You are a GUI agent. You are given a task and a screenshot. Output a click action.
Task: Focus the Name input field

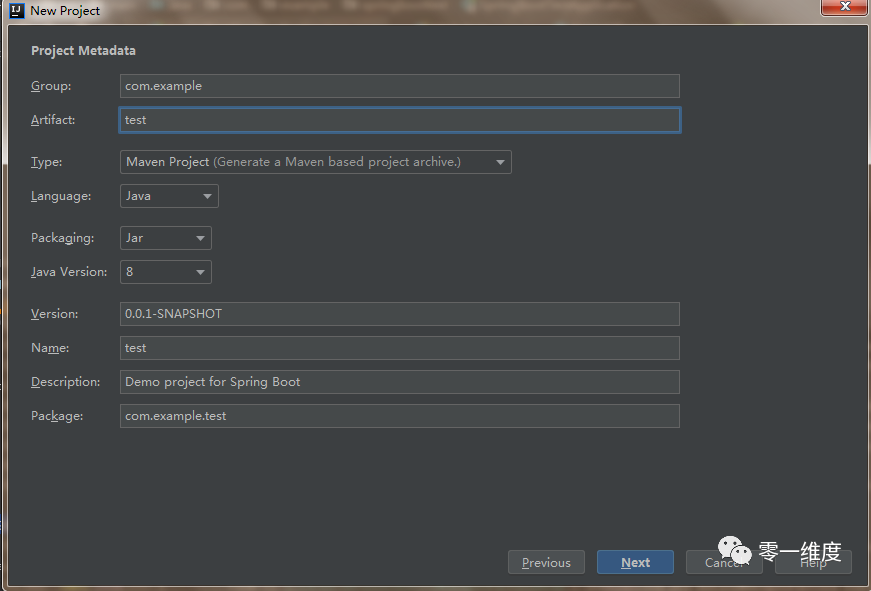tap(399, 348)
